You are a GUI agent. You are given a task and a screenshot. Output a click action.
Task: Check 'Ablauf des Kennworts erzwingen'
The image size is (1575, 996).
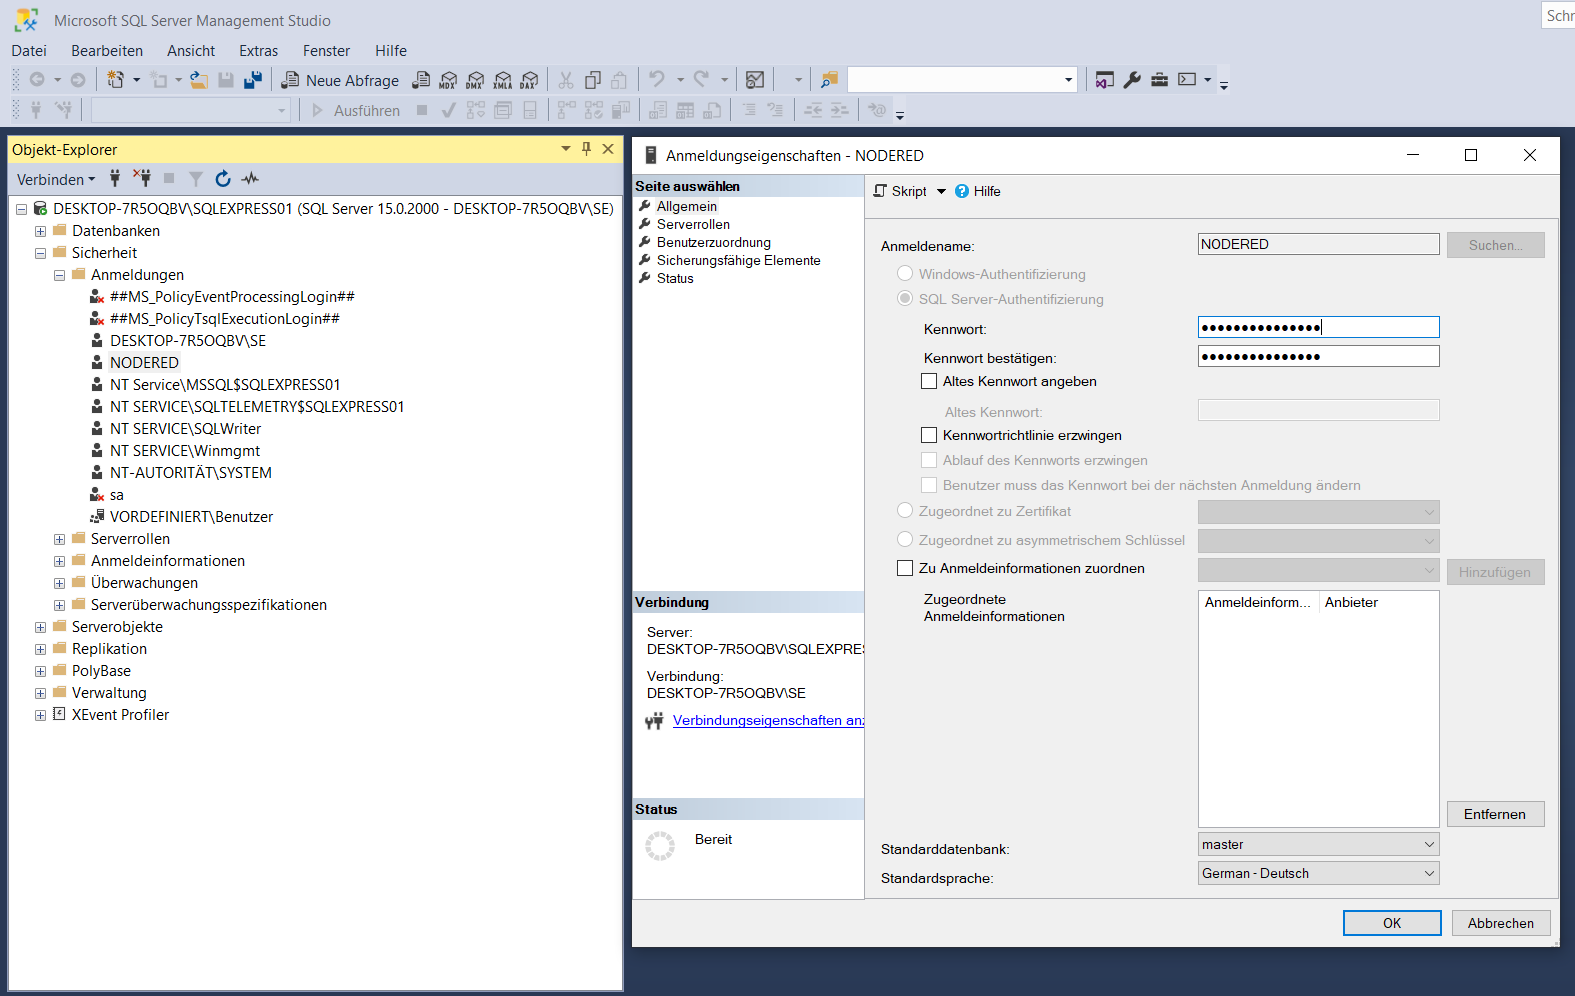coord(929,460)
